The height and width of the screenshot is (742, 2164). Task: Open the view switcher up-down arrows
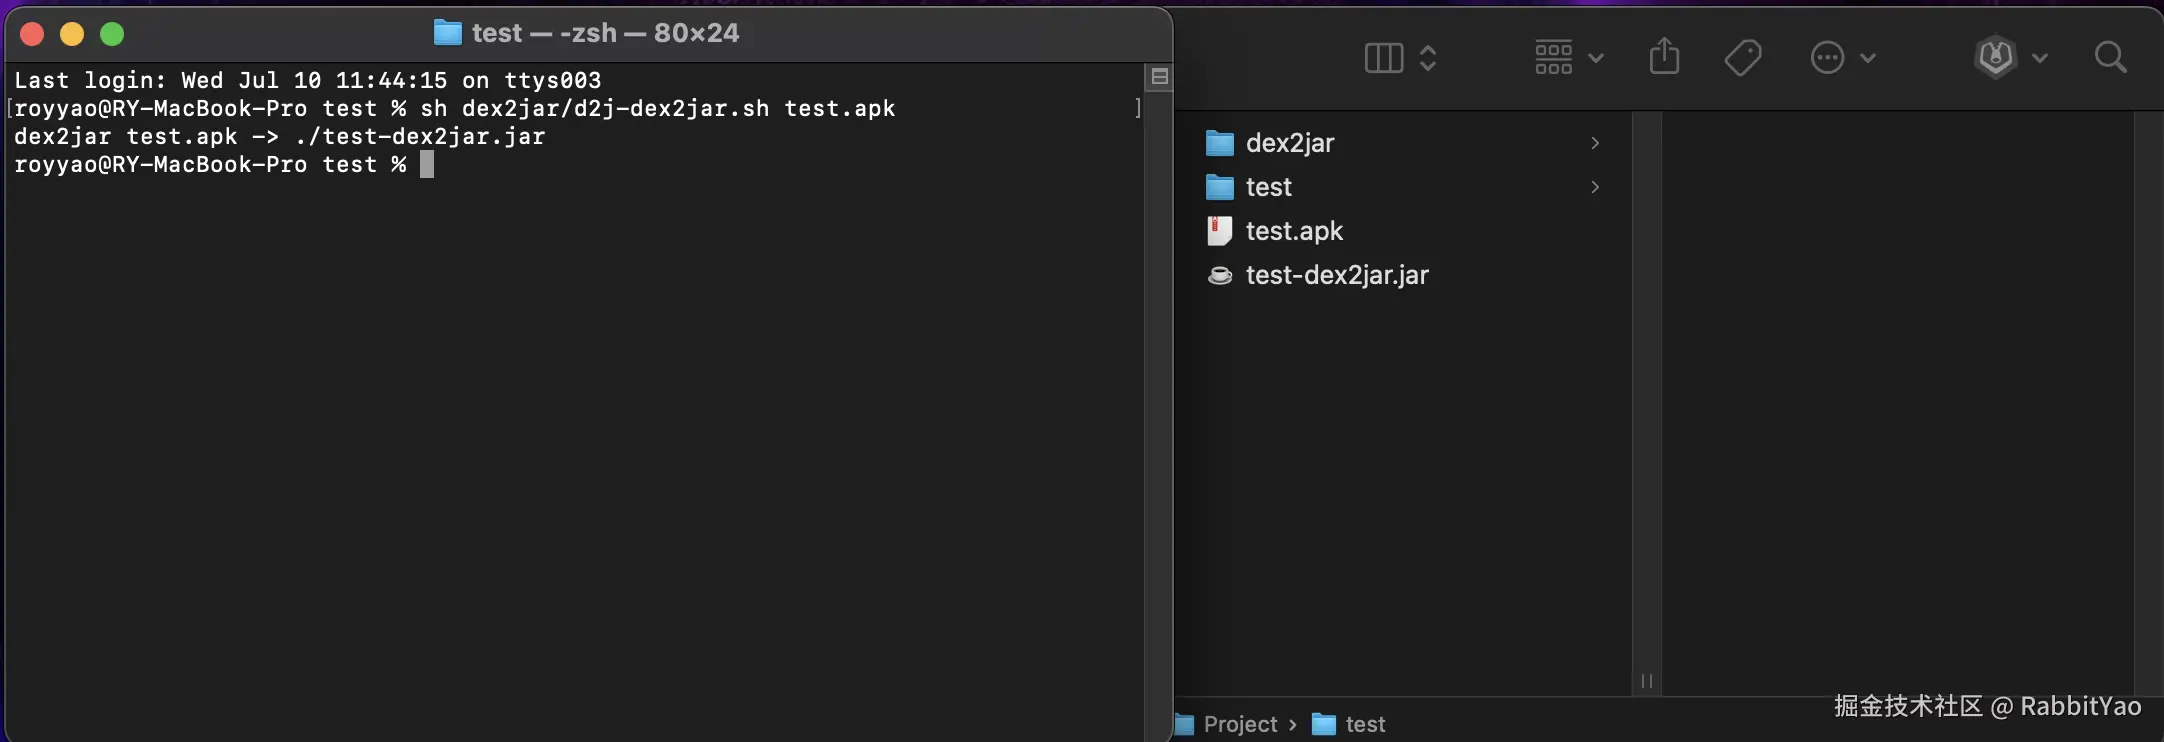click(x=1428, y=58)
